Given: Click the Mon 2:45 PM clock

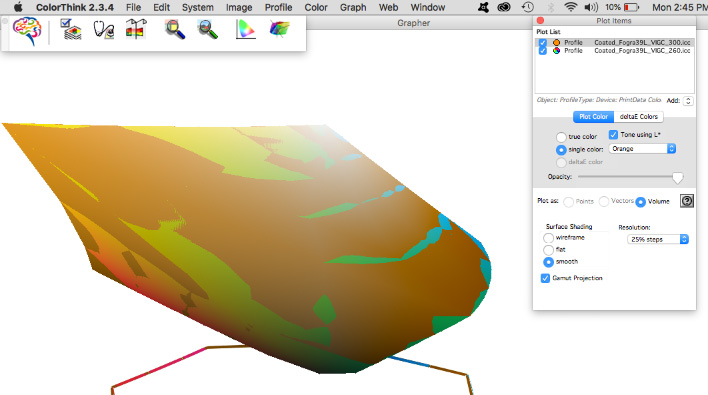Looking at the screenshot, I should (679, 7).
